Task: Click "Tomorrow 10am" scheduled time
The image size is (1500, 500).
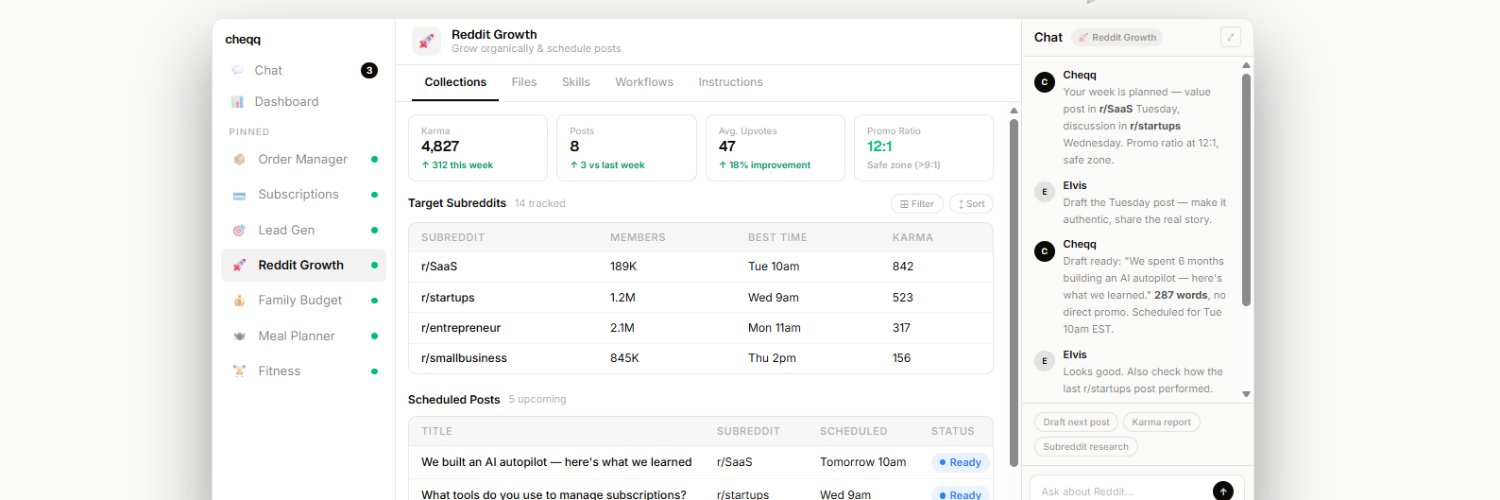Action: (863, 462)
